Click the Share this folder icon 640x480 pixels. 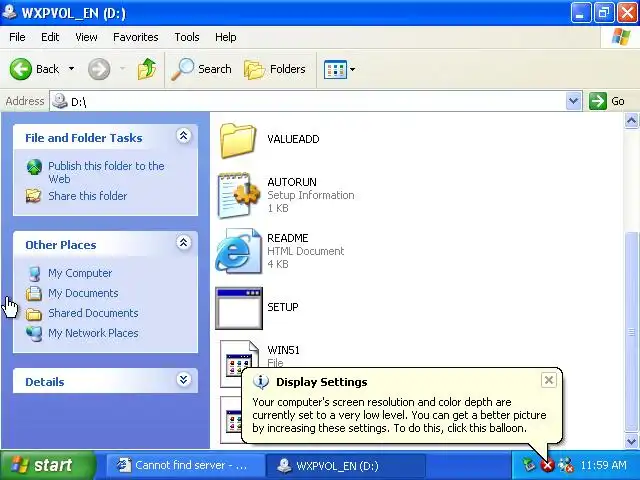(33, 196)
